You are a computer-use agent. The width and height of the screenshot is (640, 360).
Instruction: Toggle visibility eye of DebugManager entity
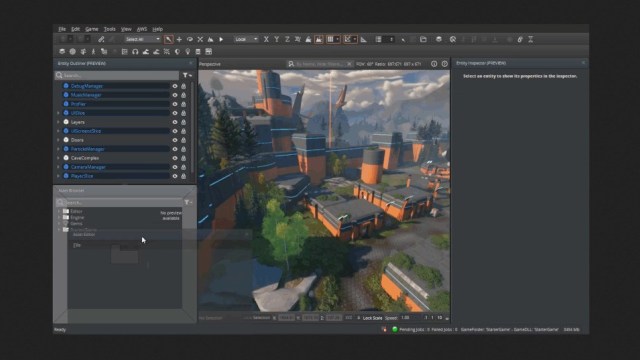point(175,86)
